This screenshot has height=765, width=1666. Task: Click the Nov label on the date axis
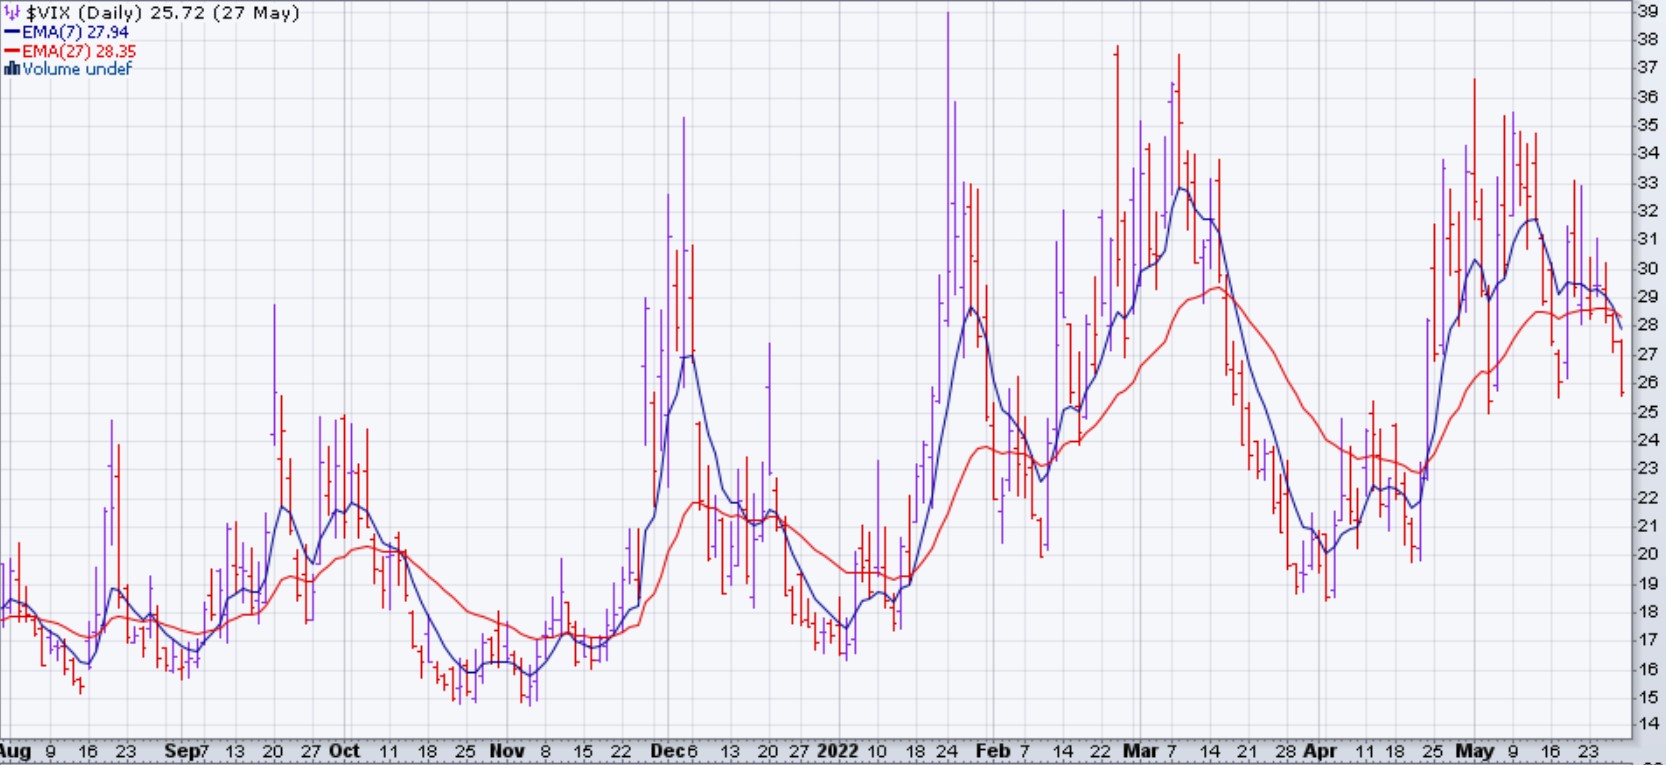[507, 751]
